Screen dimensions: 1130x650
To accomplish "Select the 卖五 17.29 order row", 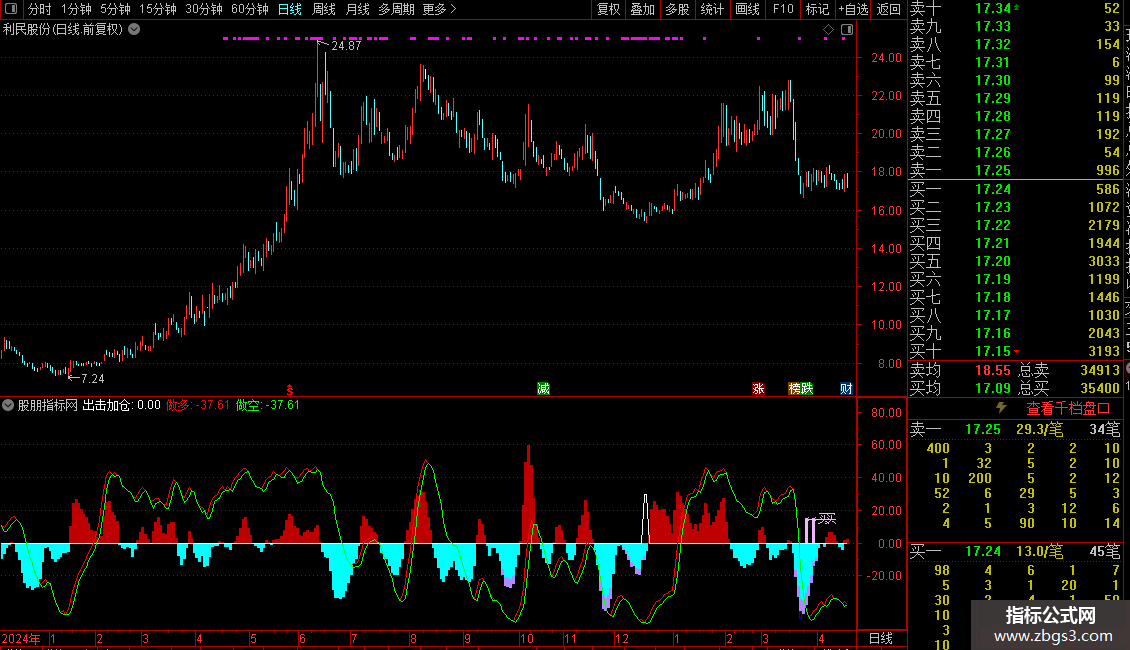I will 1015,98.
